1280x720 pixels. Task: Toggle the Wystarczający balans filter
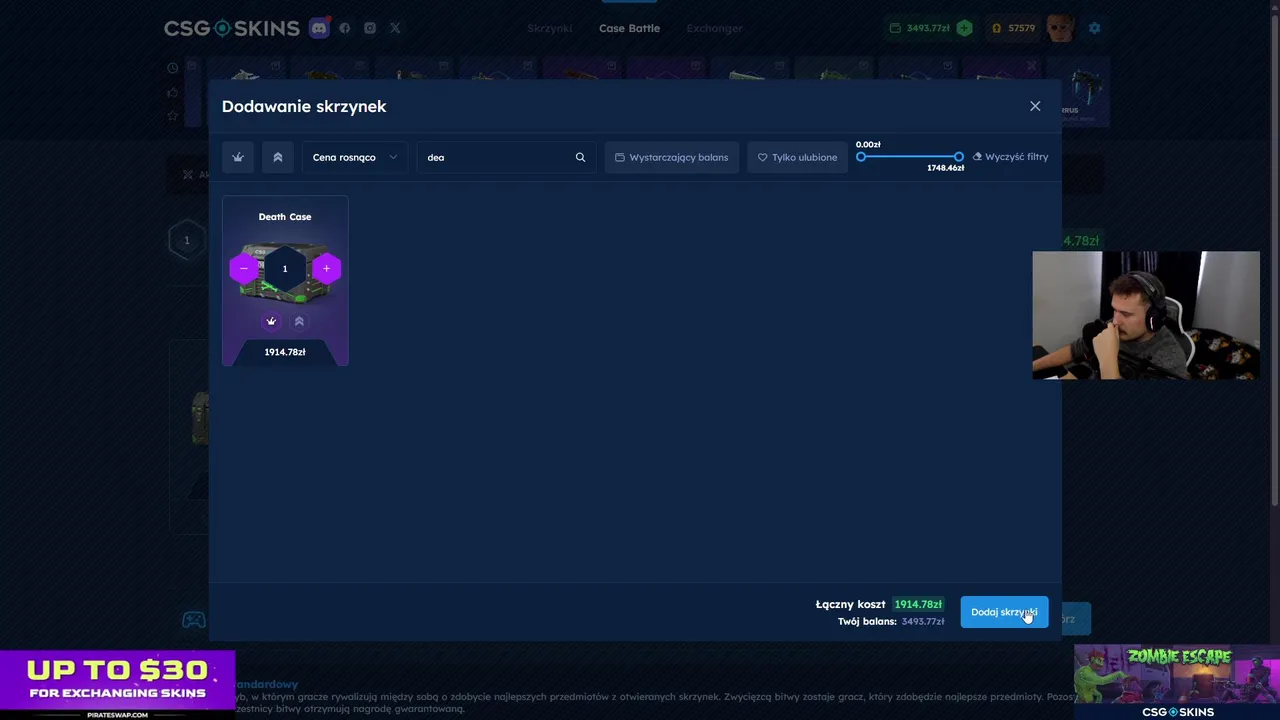click(x=672, y=157)
